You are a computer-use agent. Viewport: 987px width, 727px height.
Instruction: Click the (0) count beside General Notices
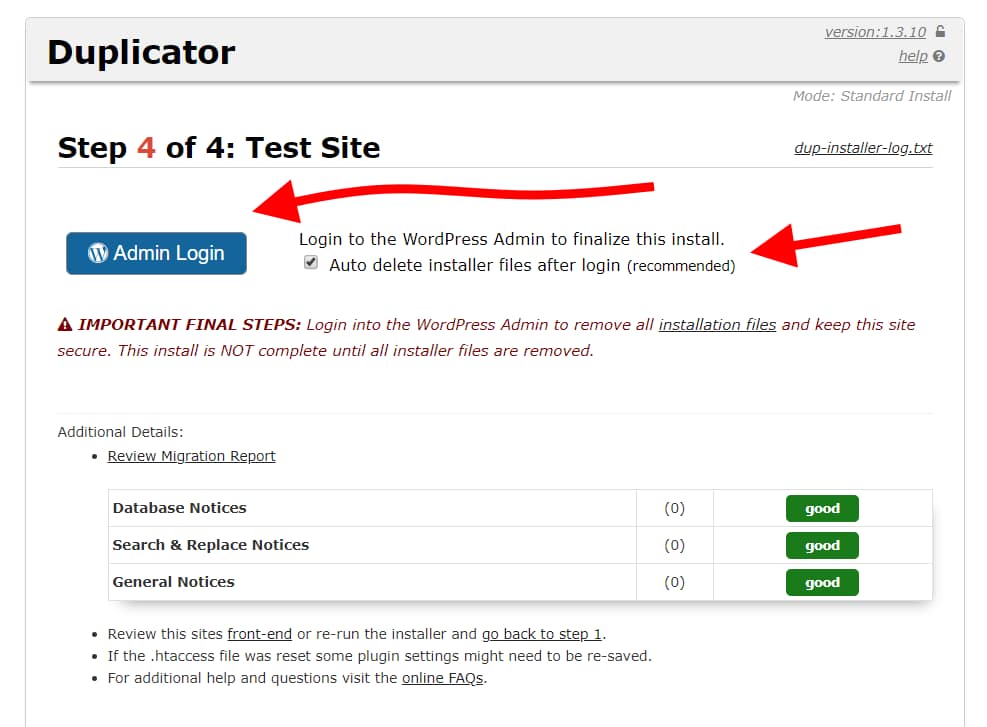[x=674, y=582]
